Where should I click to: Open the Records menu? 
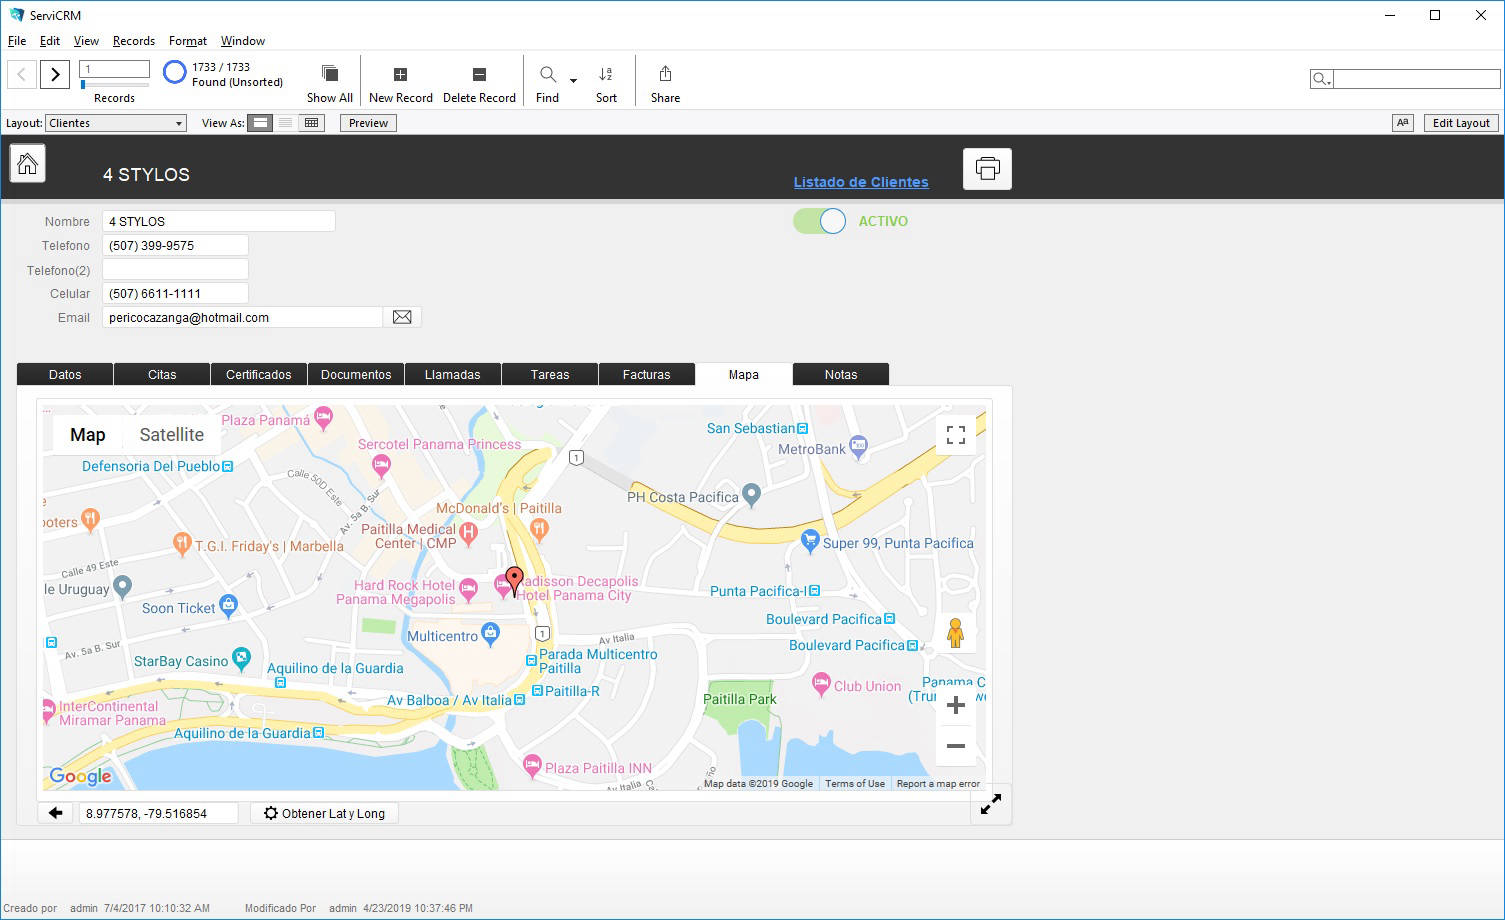[x=134, y=41]
